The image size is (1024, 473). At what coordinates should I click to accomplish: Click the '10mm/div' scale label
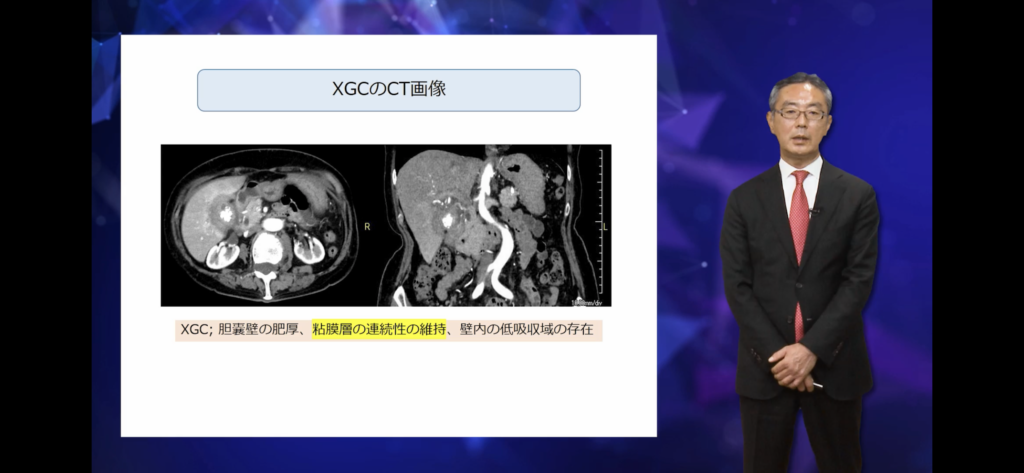pyautogui.click(x=589, y=300)
